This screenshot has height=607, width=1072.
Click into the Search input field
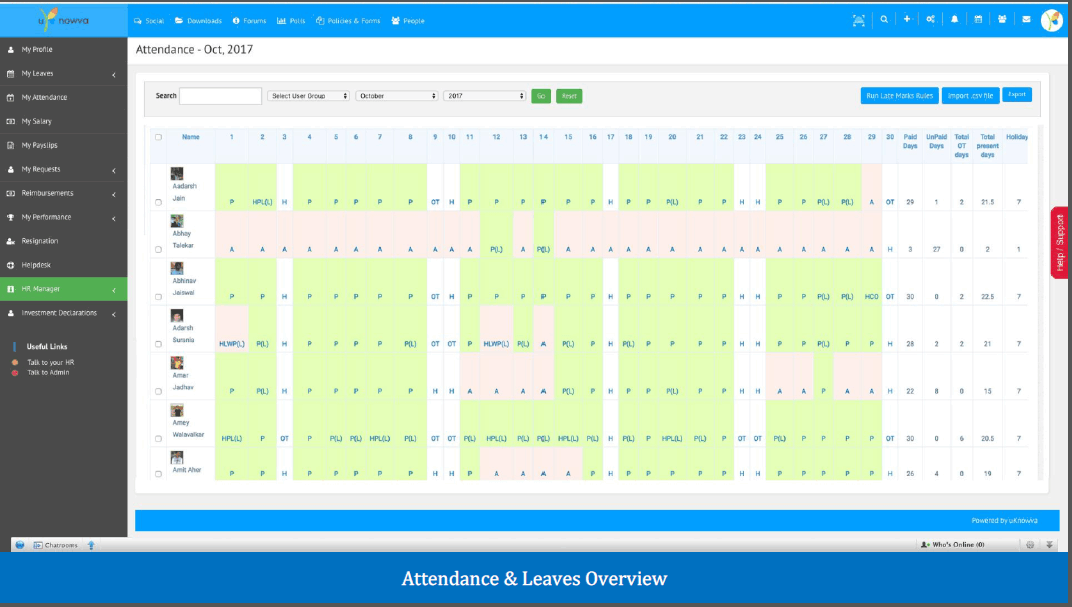tap(220, 96)
